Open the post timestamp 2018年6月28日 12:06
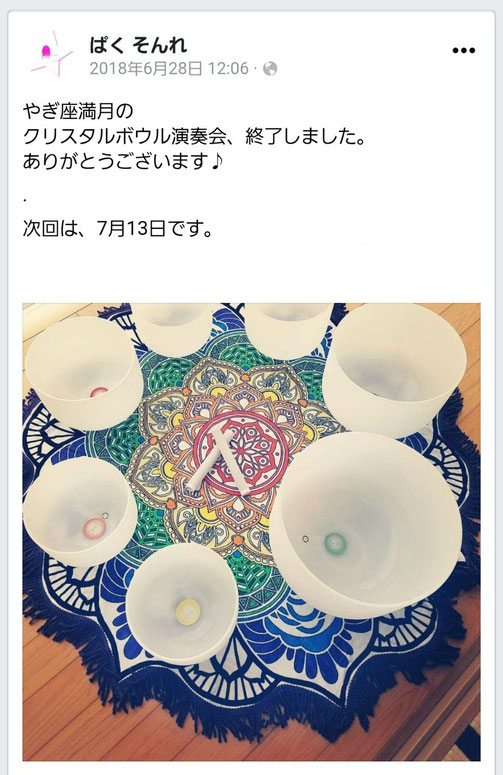Image resolution: width=503 pixels, height=775 pixels. click(x=169, y=69)
